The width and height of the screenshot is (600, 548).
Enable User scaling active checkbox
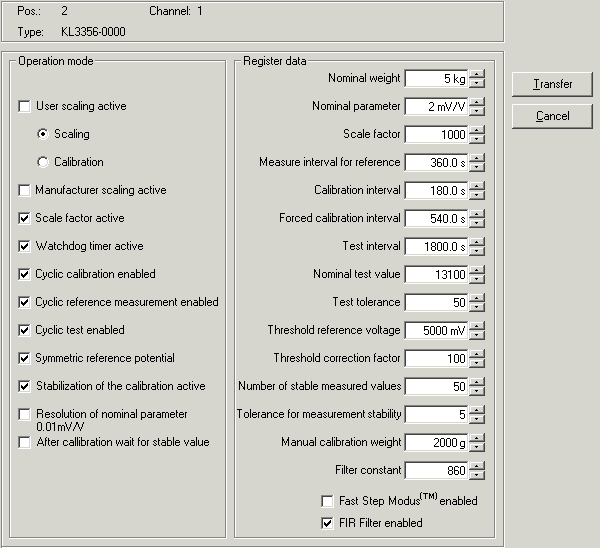(x=24, y=106)
